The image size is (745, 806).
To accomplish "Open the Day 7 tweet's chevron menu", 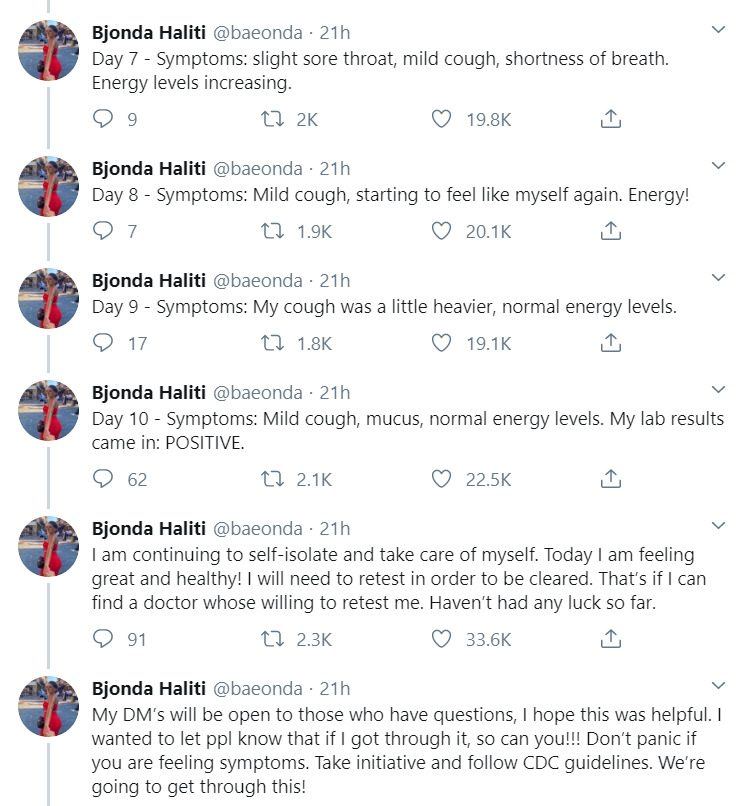I will tap(718, 30).
